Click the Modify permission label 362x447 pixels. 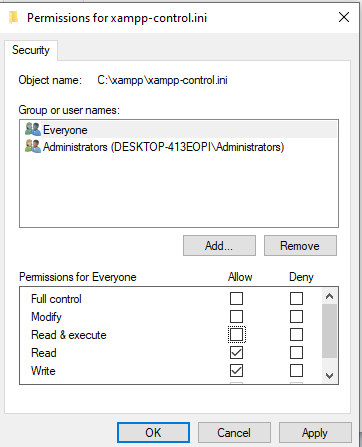46,317
